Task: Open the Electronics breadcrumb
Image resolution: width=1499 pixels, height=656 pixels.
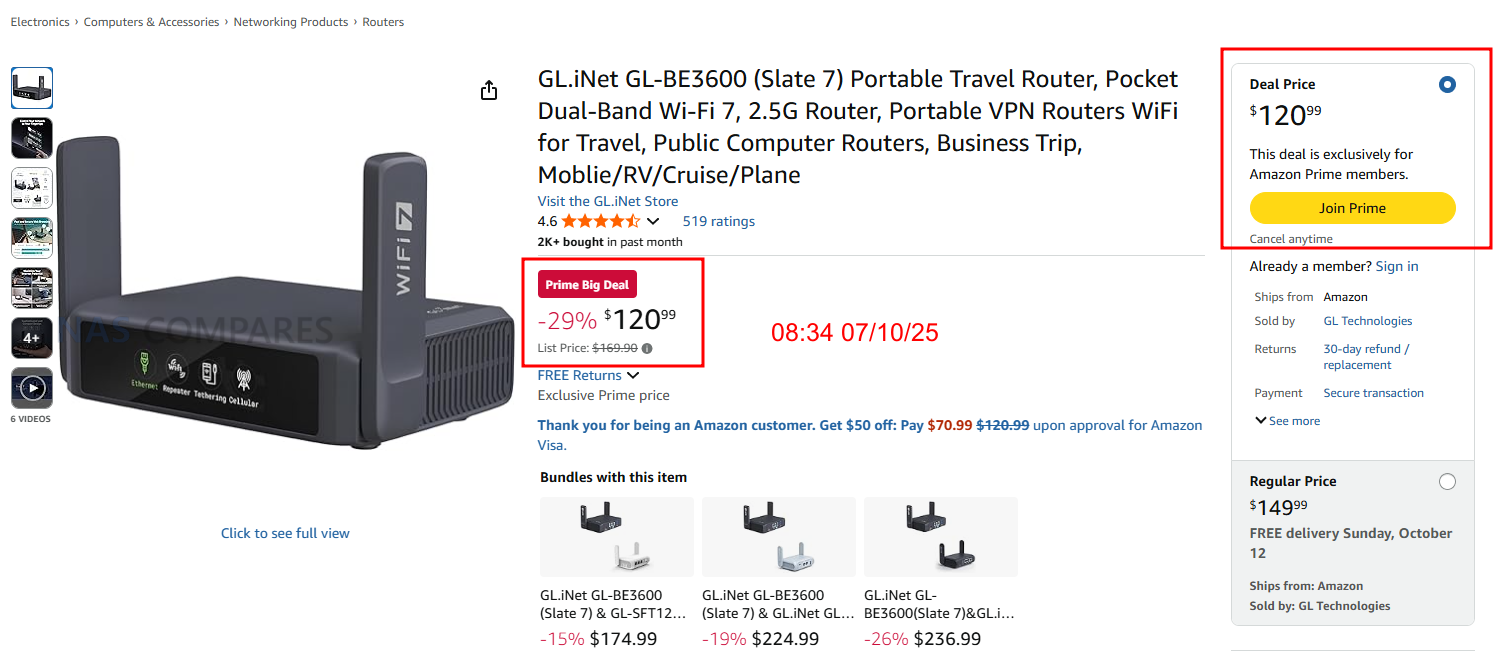Action: pos(40,22)
